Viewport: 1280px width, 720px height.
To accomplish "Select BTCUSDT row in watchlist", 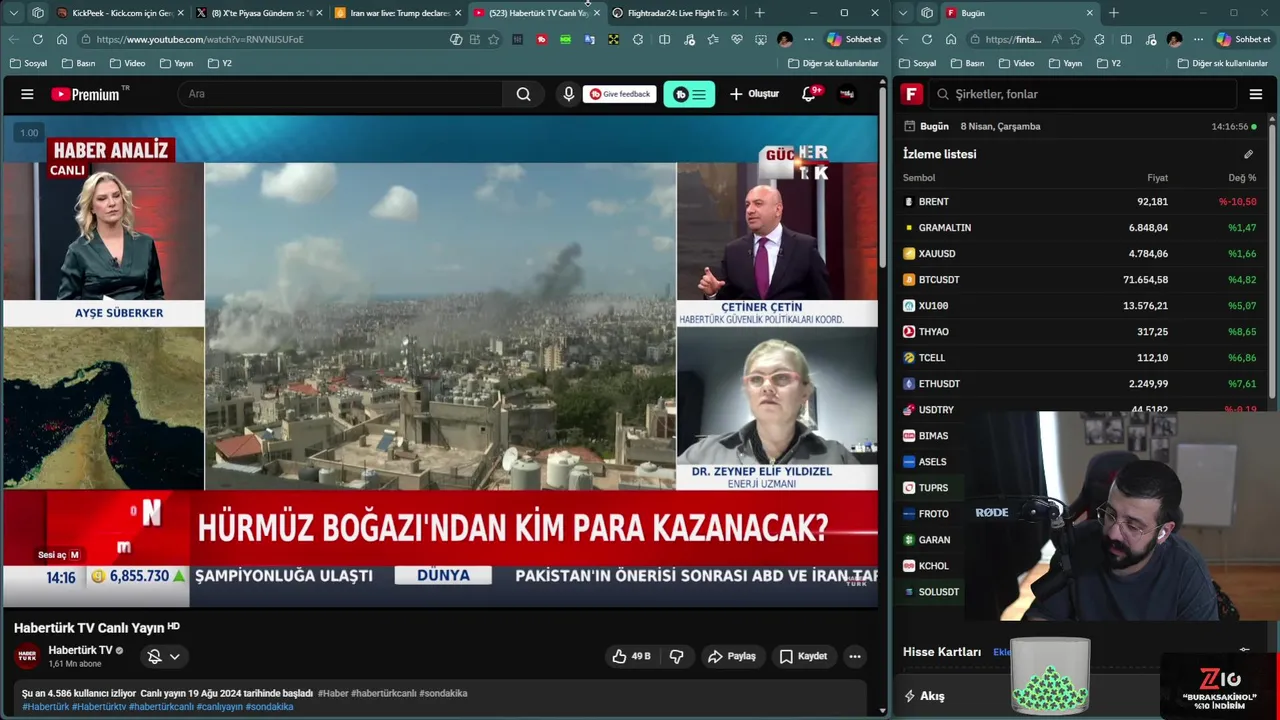I will point(1079,279).
